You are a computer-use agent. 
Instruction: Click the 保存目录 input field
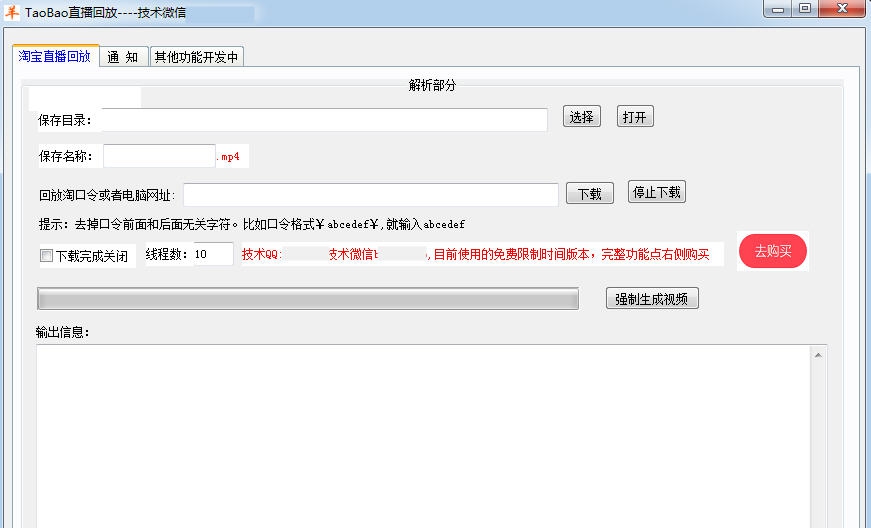pos(324,120)
